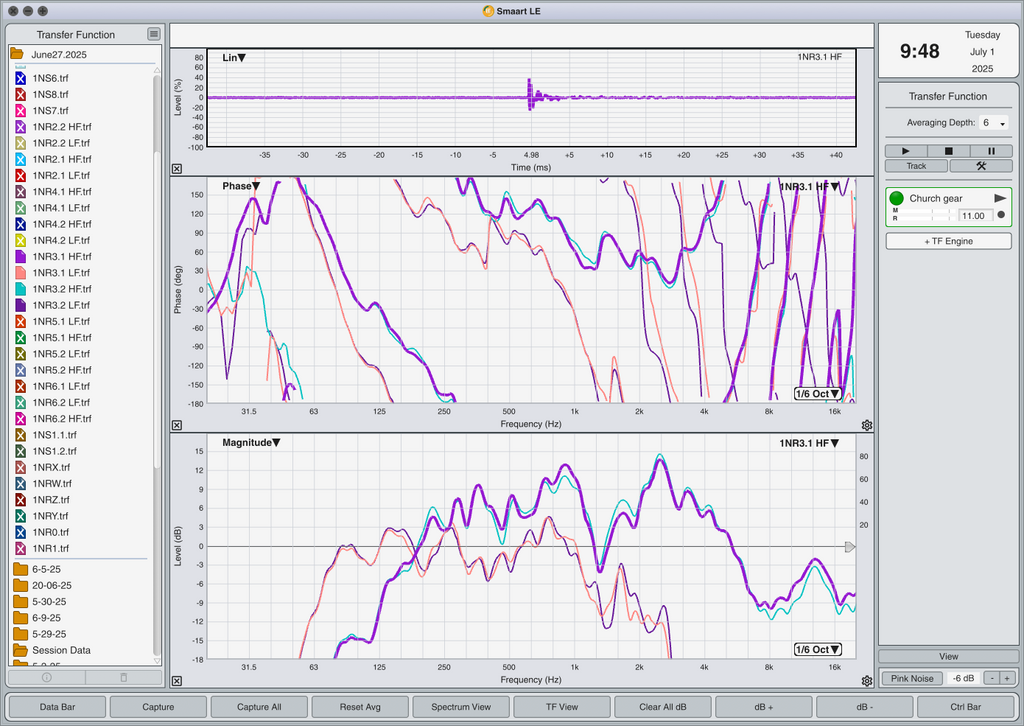Open the 6-5-25 session folder
This screenshot has width=1024, height=726.
coord(46,569)
